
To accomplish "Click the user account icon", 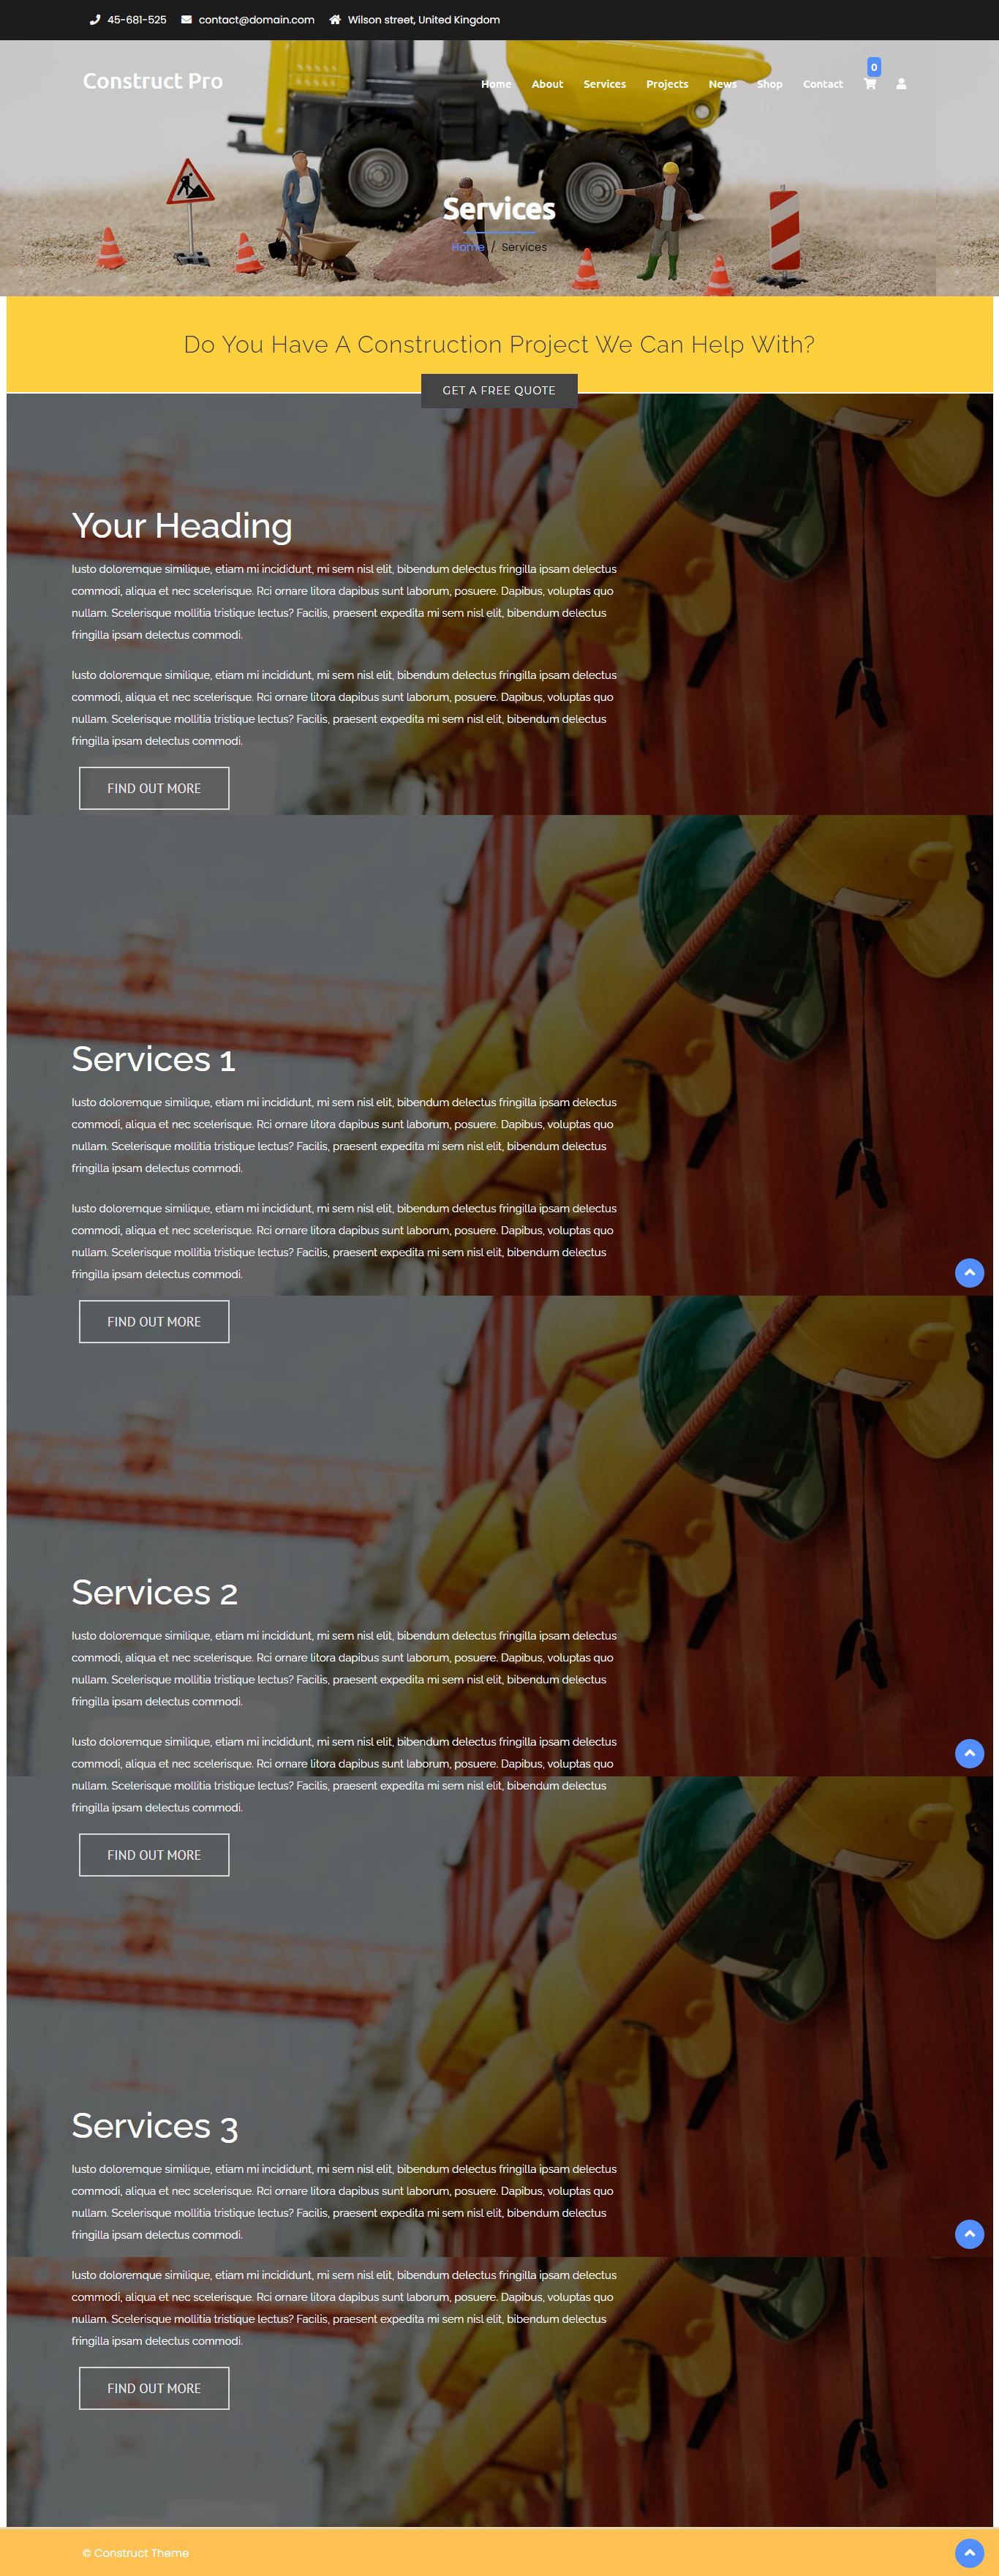I will tap(901, 84).
